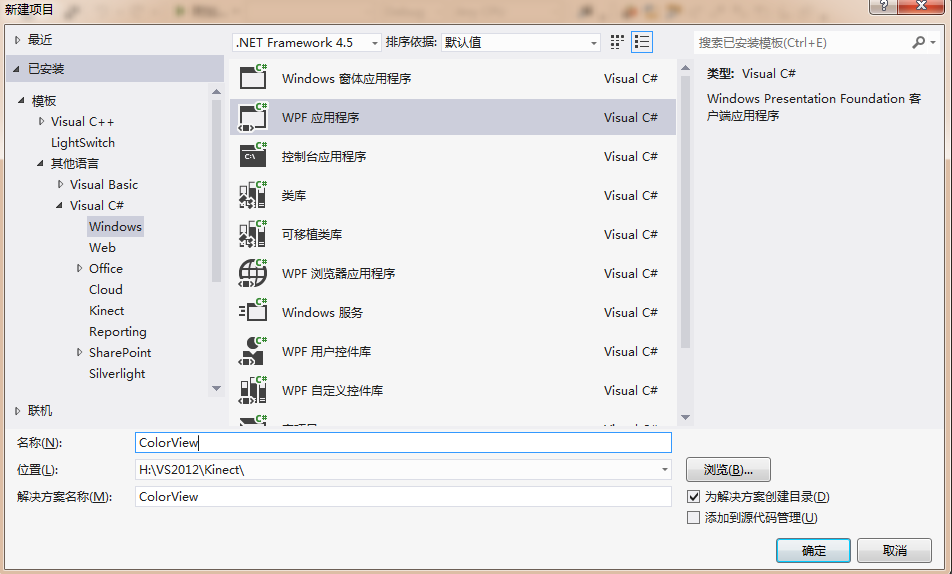The image size is (952, 574).
Task: Select the Windows category under Visual C#
Action: pyautogui.click(x=115, y=227)
